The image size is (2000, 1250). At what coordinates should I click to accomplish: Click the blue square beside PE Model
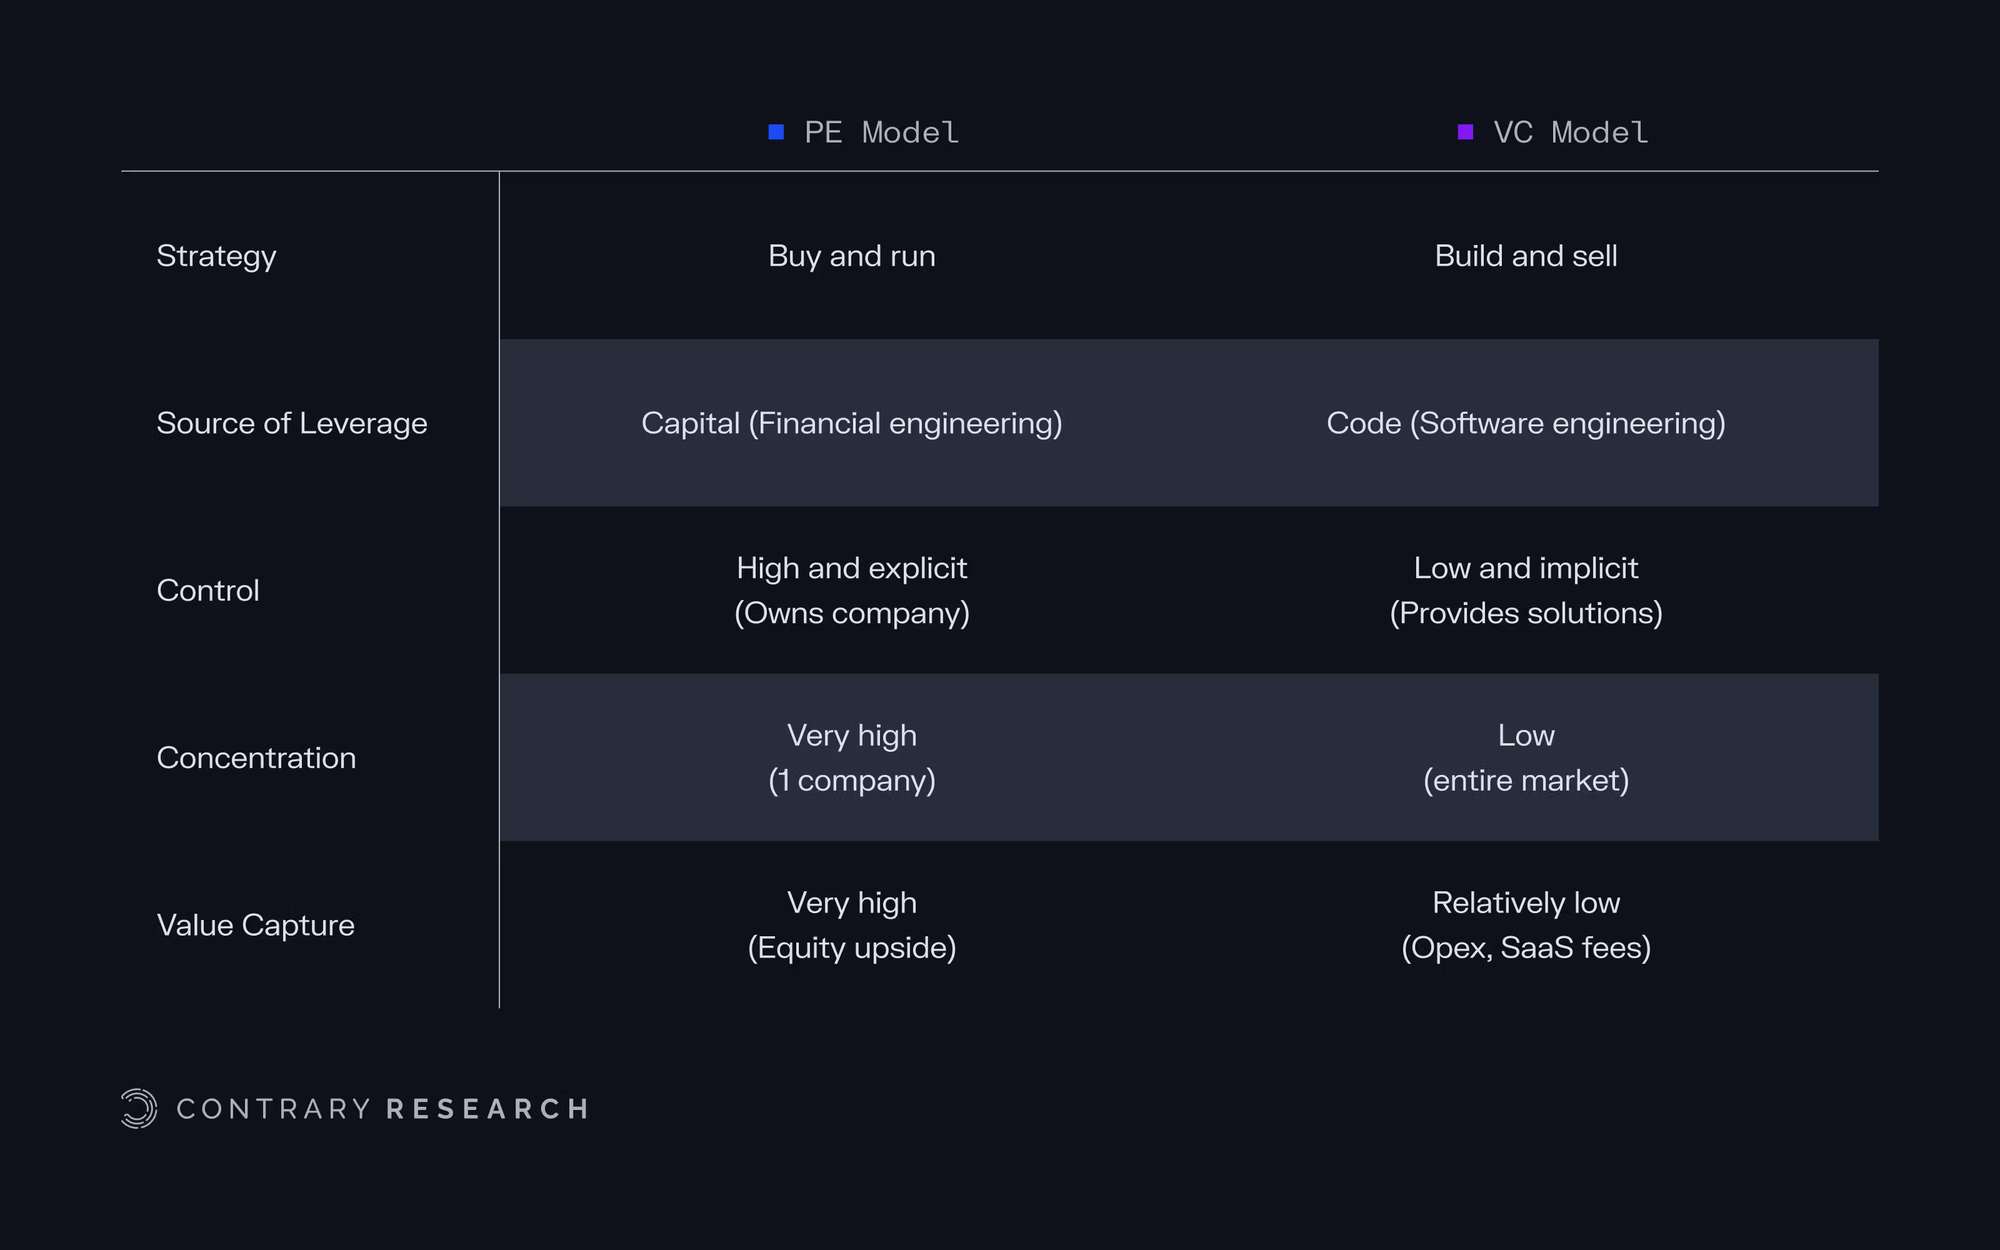[776, 132]
